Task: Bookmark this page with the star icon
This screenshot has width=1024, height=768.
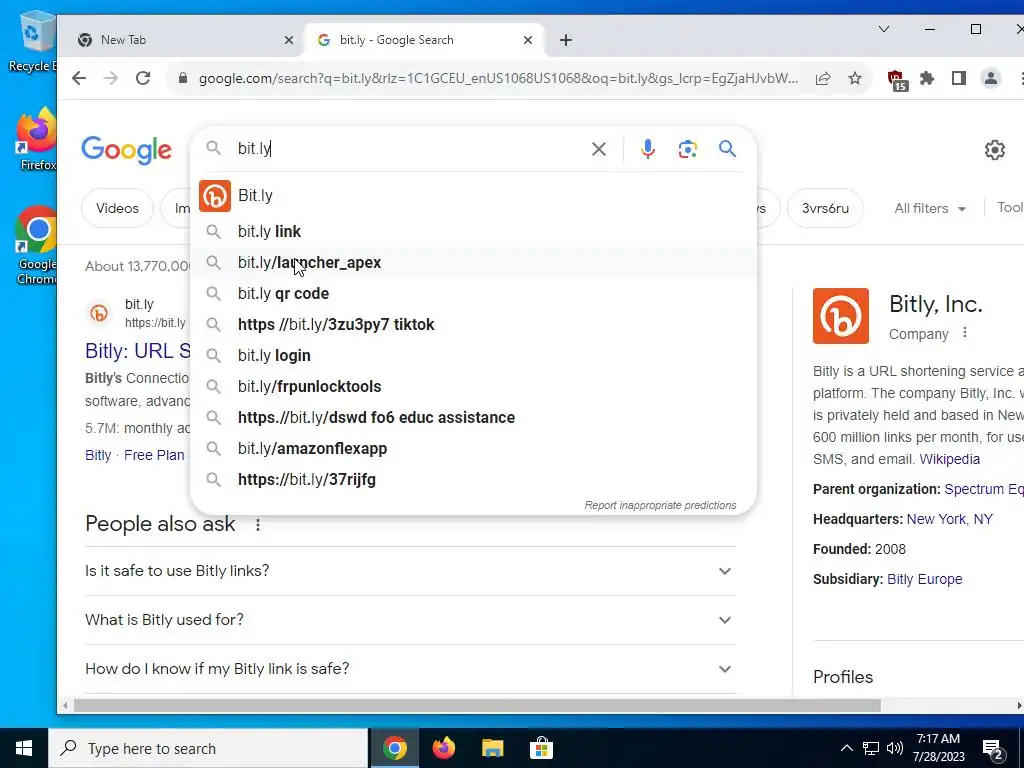Action: (x=855, y=78)
